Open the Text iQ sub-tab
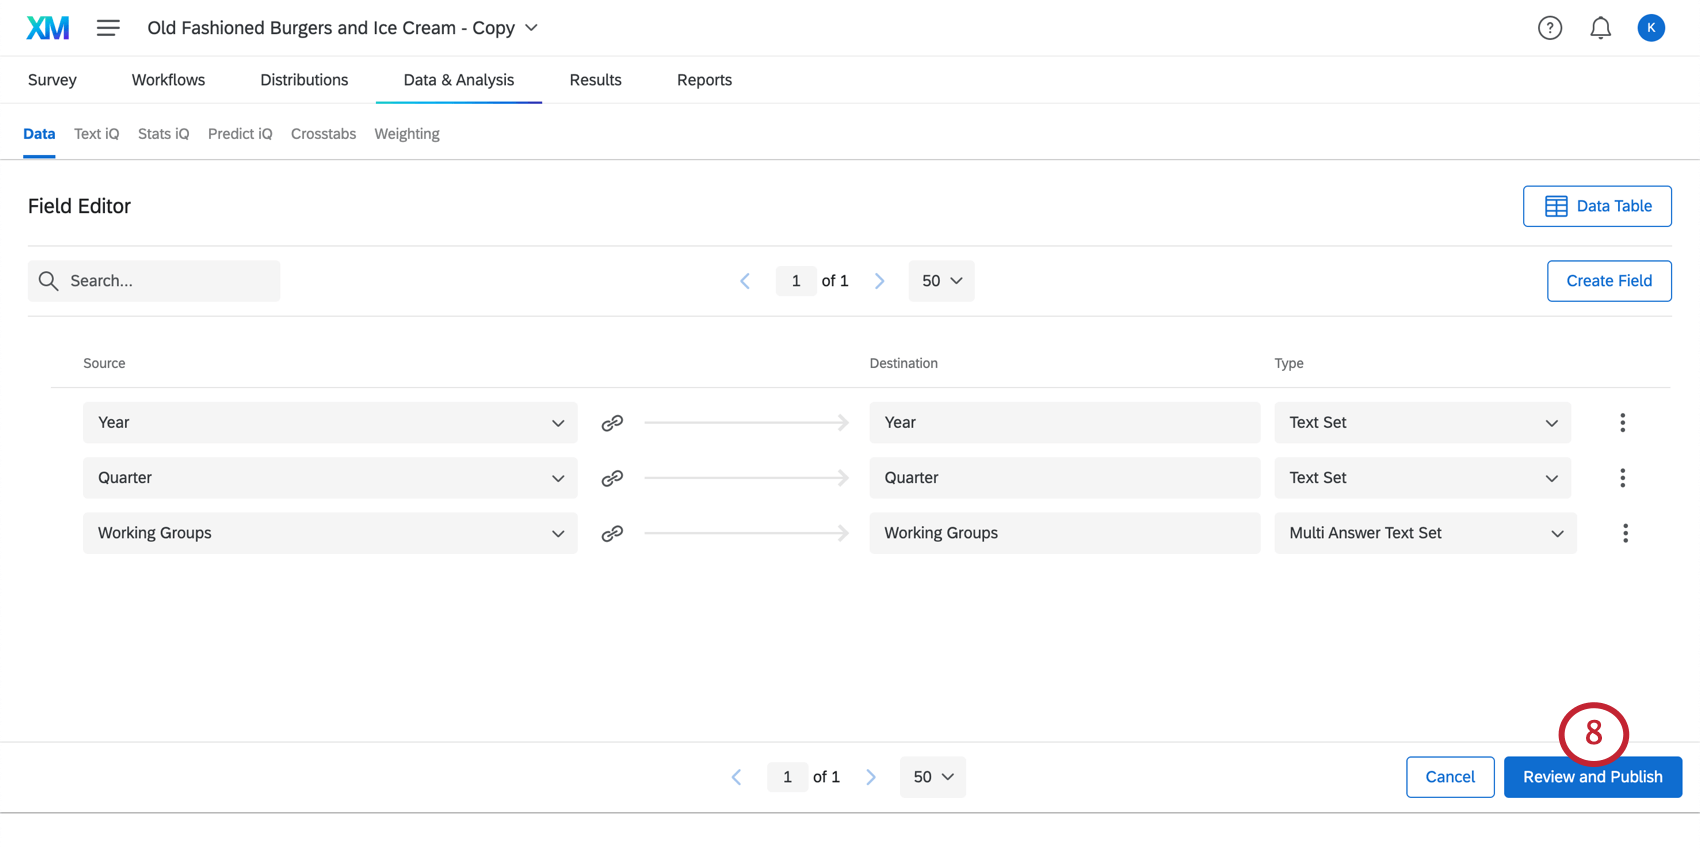 [x=96, y=134]
